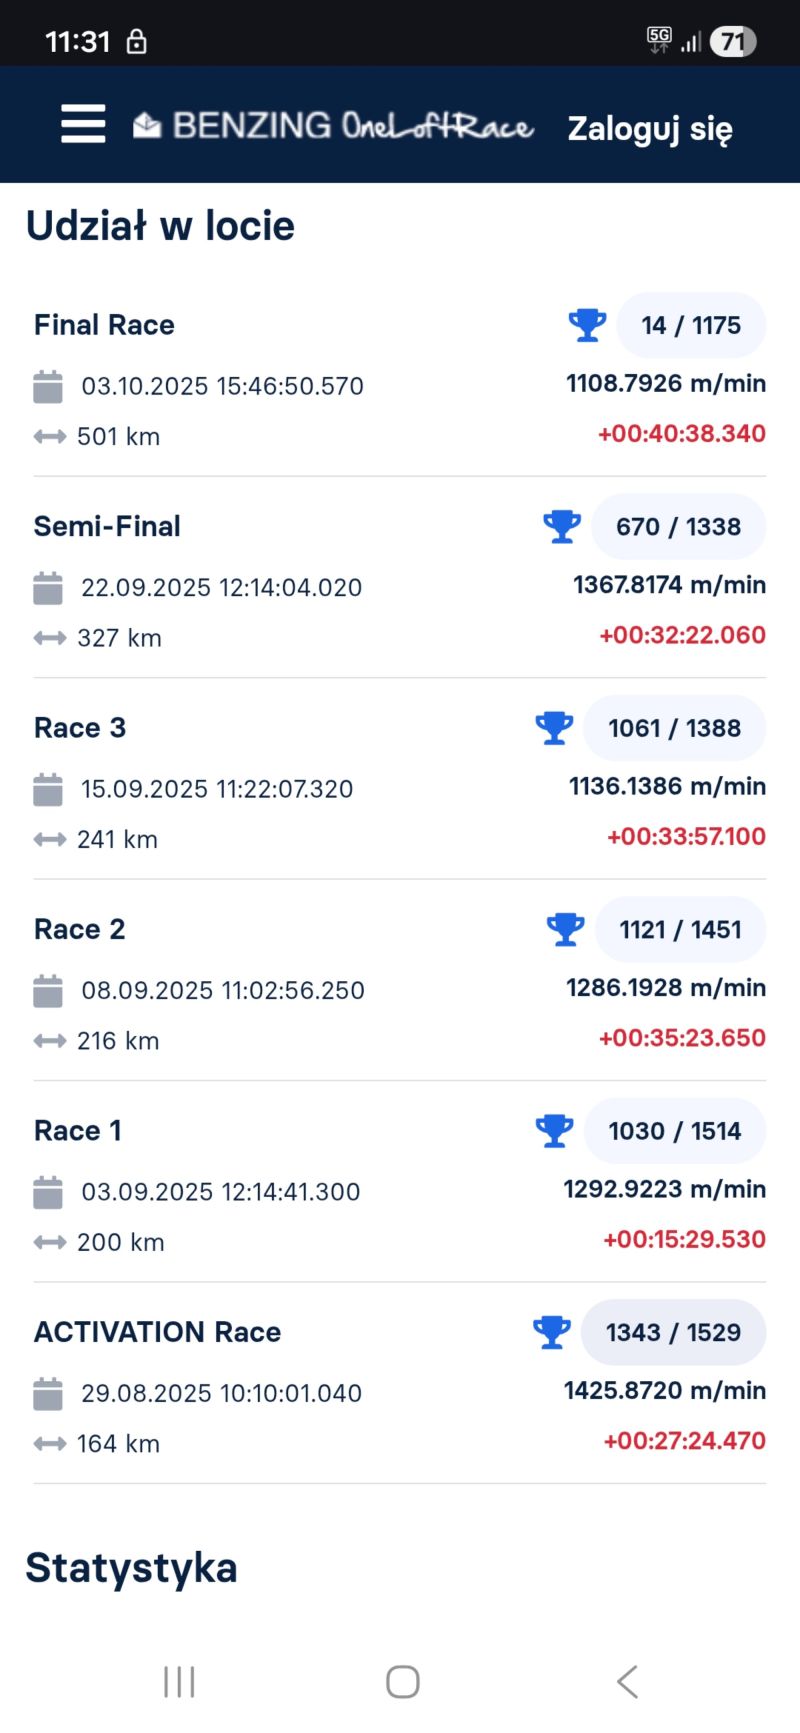Screen dimensions: 800x1733
Task: Tap the Race 2 distance arrow icon
Action: 49,1041
